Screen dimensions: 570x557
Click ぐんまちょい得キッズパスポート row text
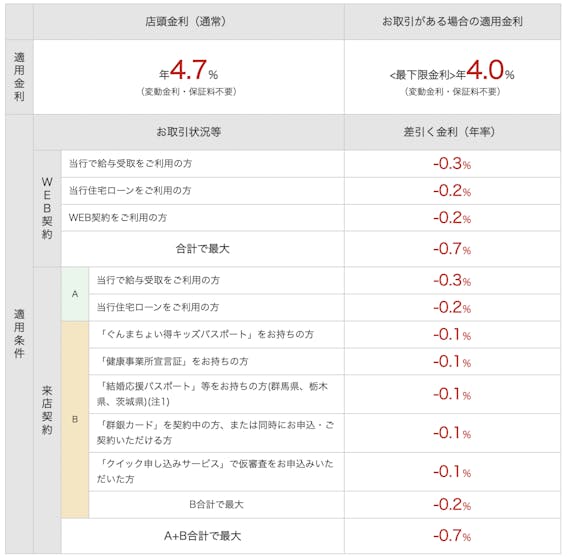coord(206,334)
